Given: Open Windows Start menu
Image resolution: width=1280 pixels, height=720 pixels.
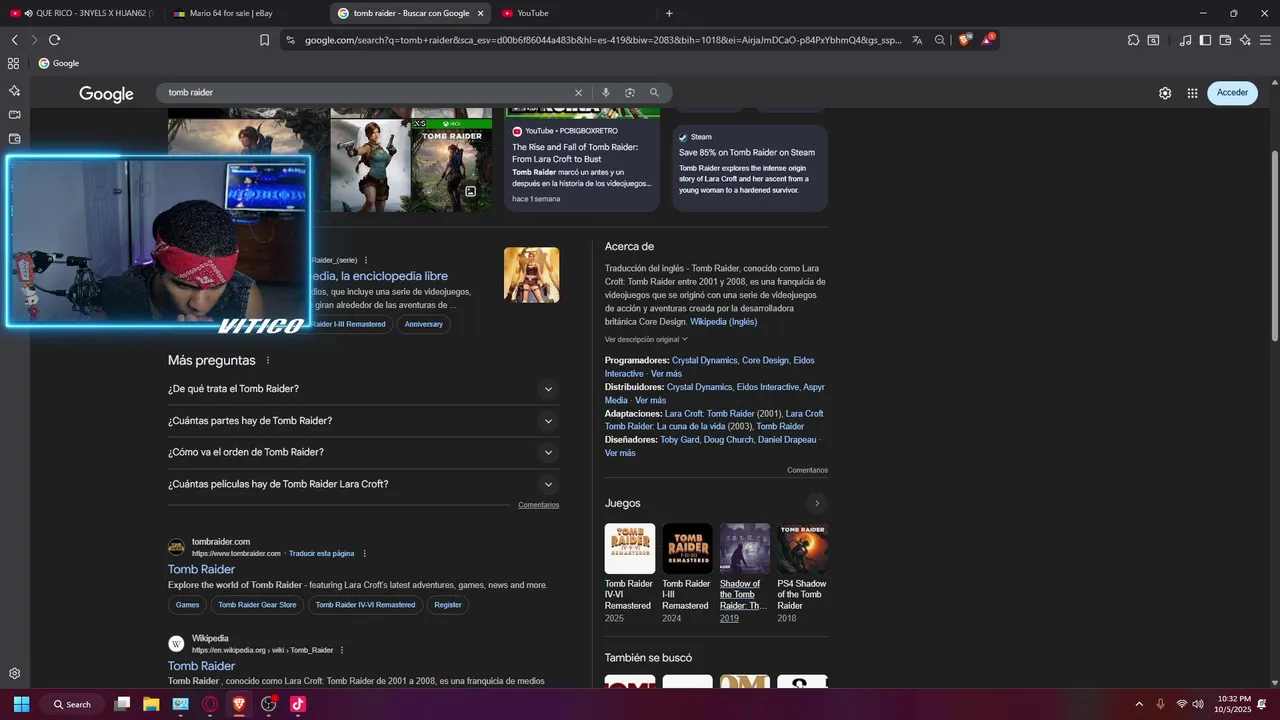Looking at the screenshot, I should click(21, 704).
